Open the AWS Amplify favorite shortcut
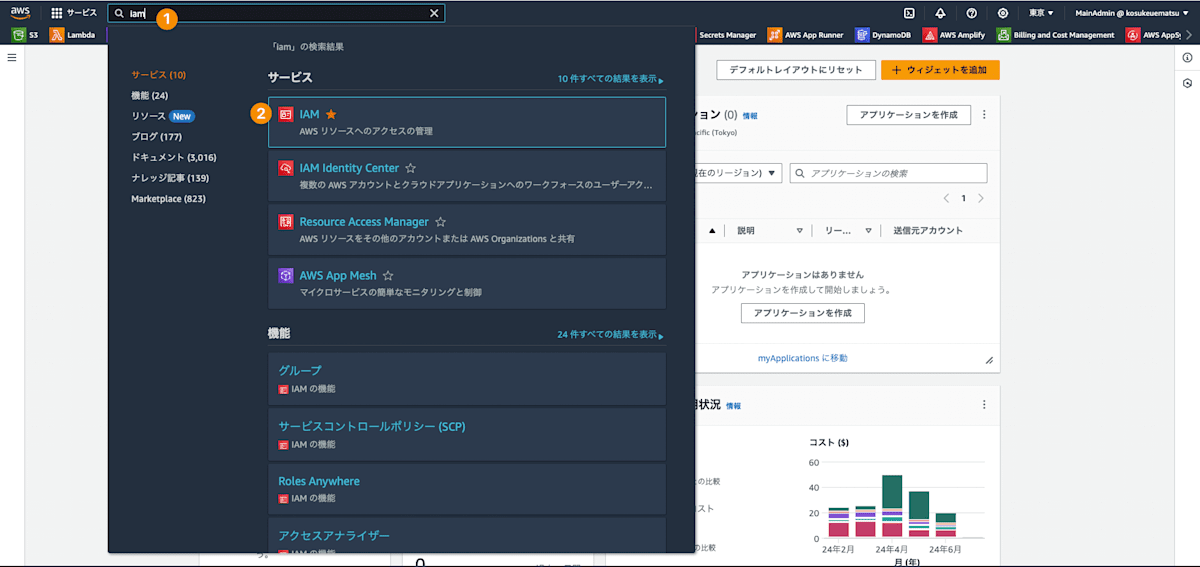Screen dimensions: 1200x567 pyautogui.click(x=954, y=35)
